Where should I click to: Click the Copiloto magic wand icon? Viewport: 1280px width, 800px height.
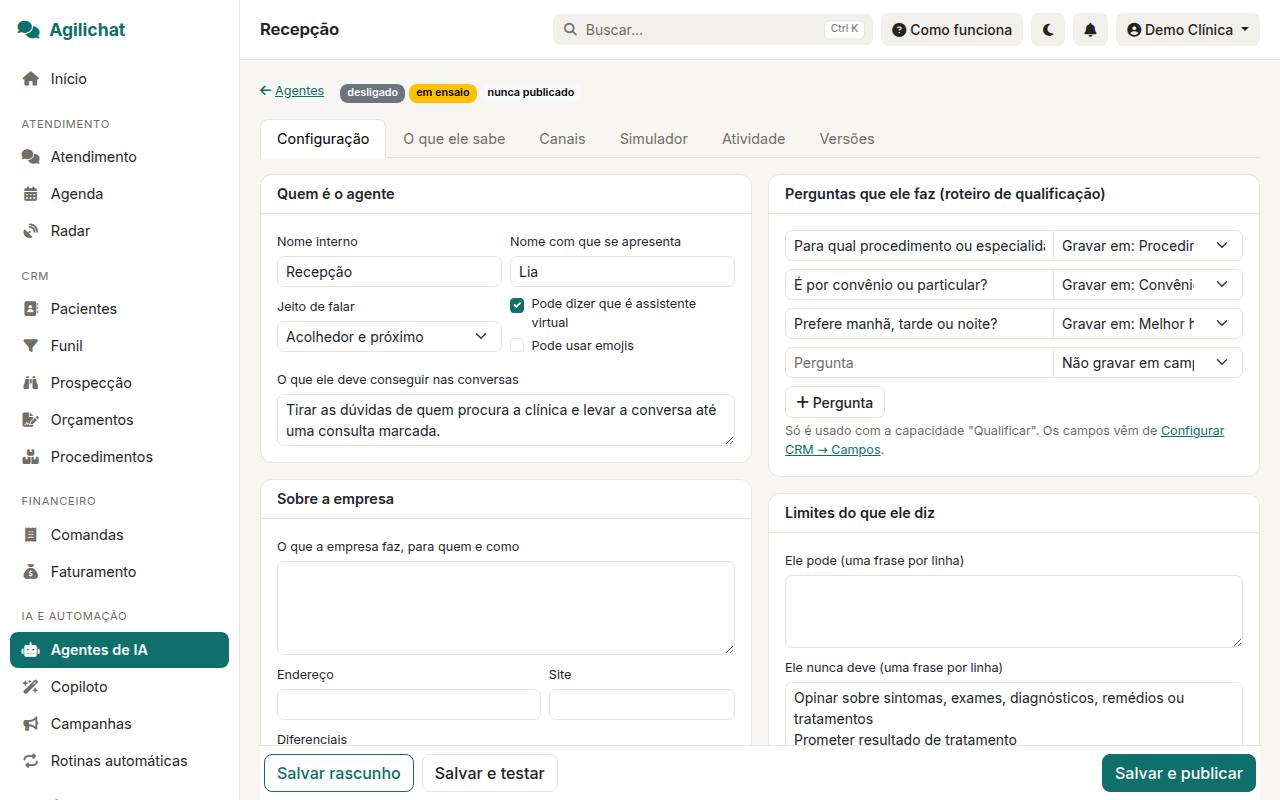(x=31, y=687)
